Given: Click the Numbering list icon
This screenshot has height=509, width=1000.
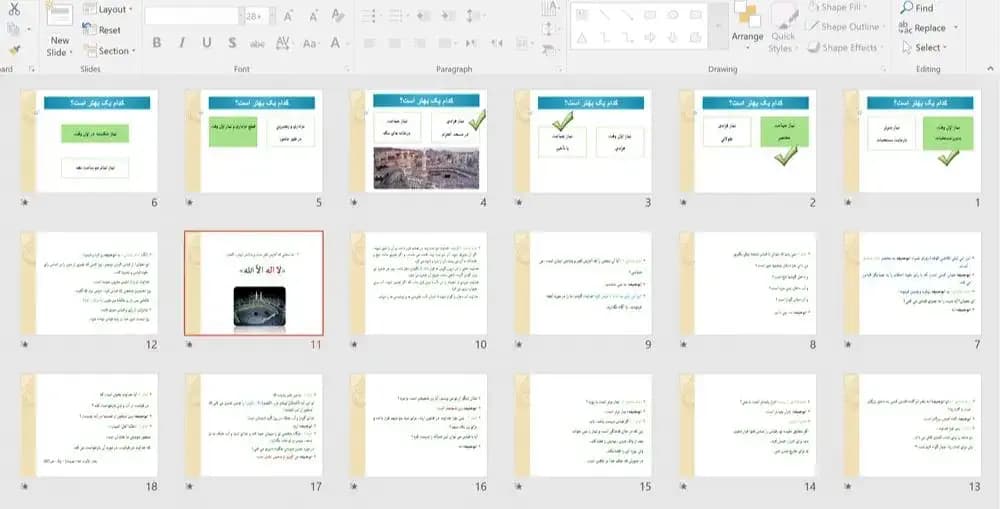Looking at the screenshot, I should [x=396, y=16].
